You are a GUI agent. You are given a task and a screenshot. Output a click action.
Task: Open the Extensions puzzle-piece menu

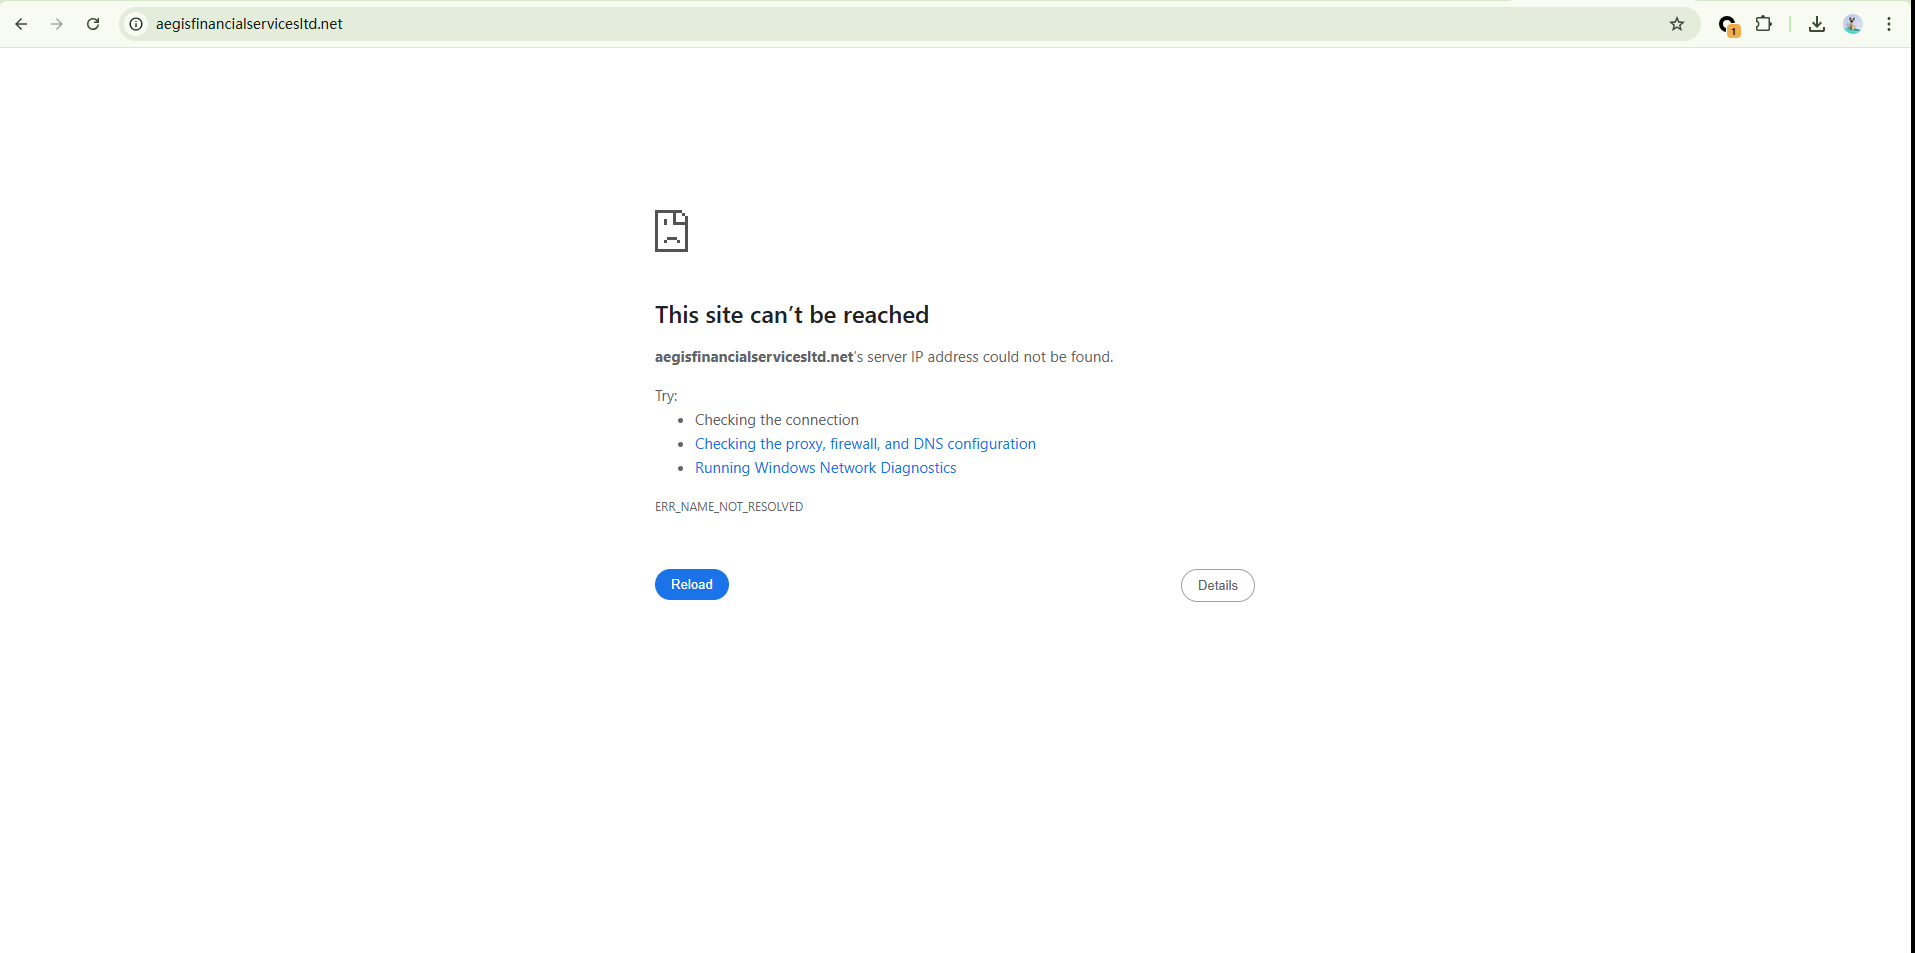1764,24
